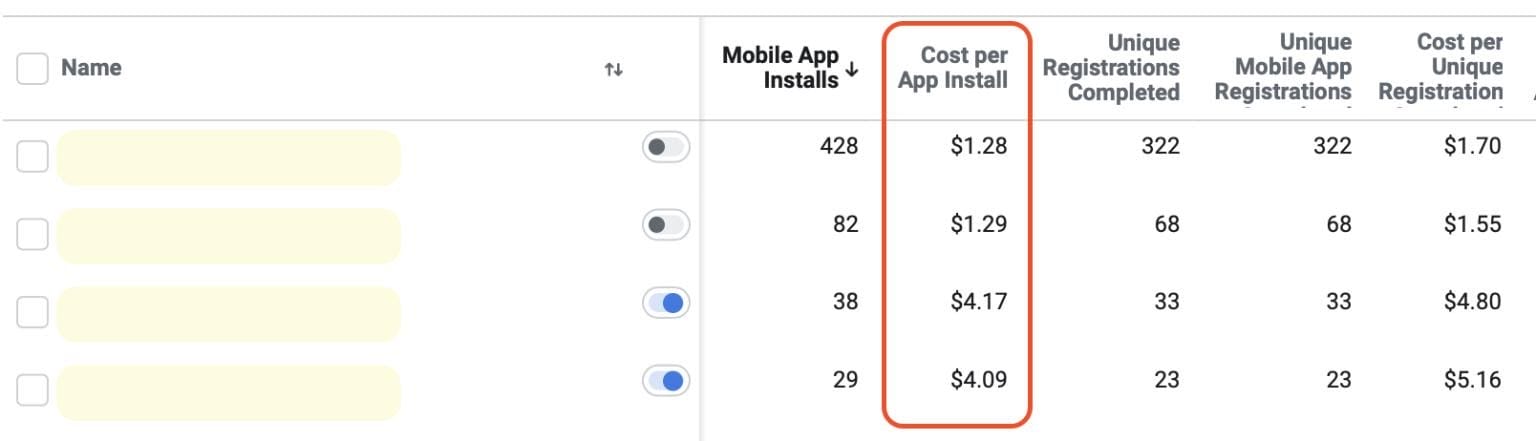This screenshot has width=1536, height=441.
Task: Open the highlighted name in the last row
Action: click(x=229, y=392)
